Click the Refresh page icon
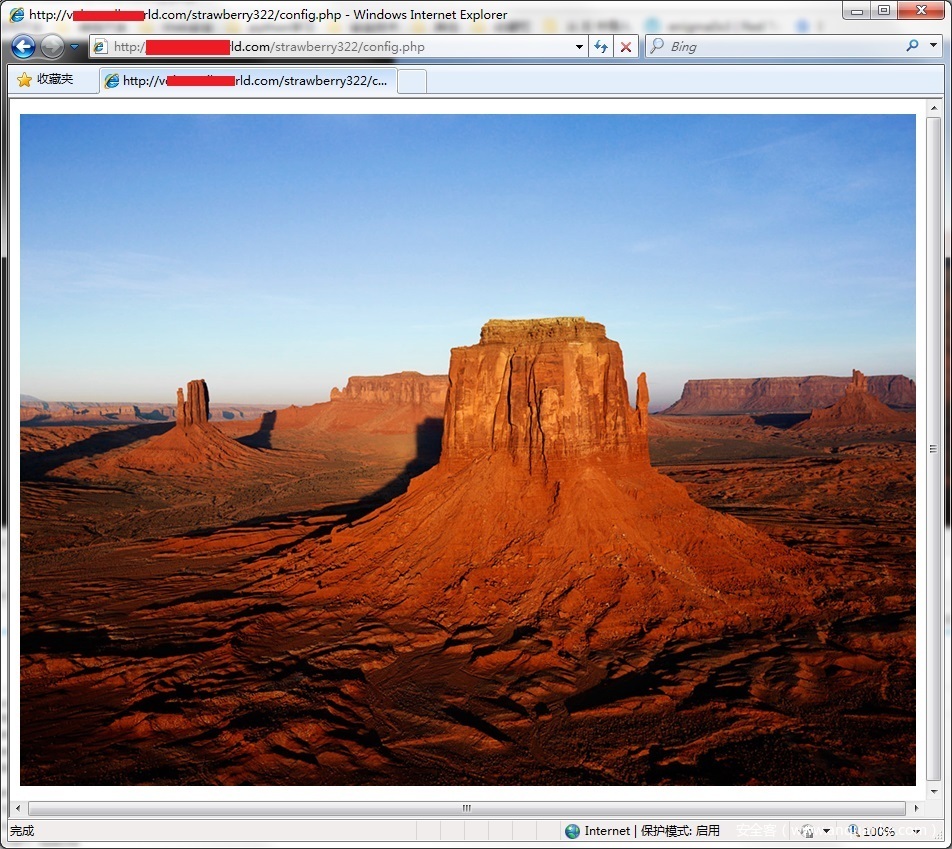952x849 pixels. [x=601, y=47]
